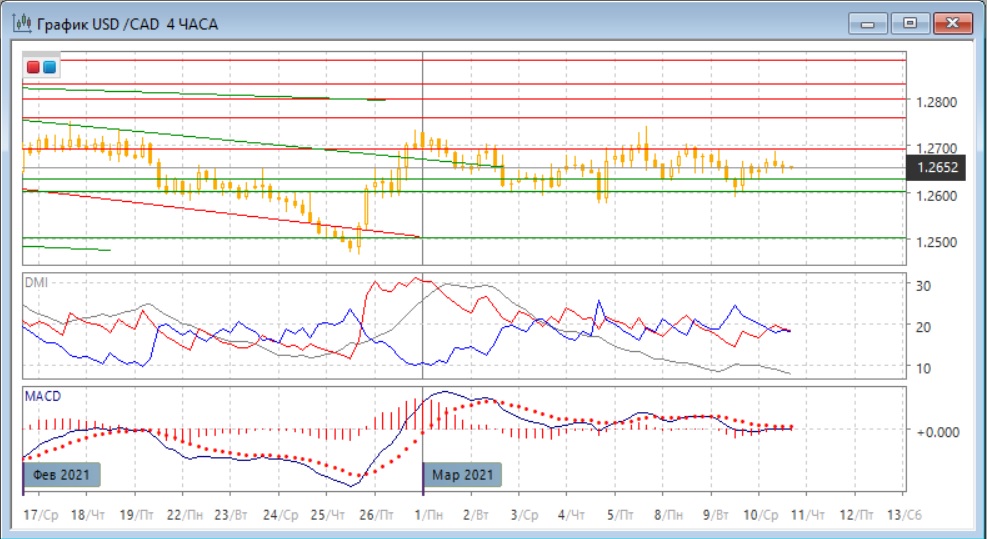The height and width of the screenshot is (539, 987).
Task: Maximize the USD/CAD chart window
Action: [910, 23]
